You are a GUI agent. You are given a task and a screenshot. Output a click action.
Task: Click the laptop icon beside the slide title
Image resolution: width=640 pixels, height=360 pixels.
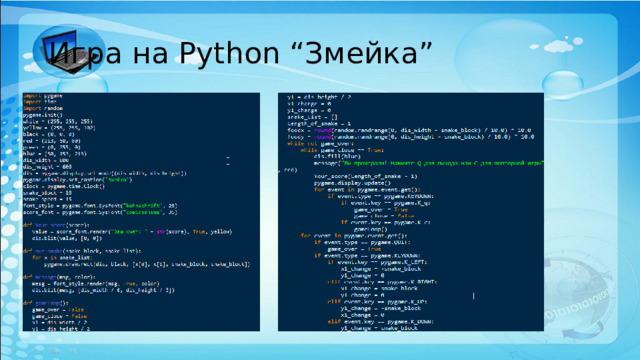click(69, 52)
